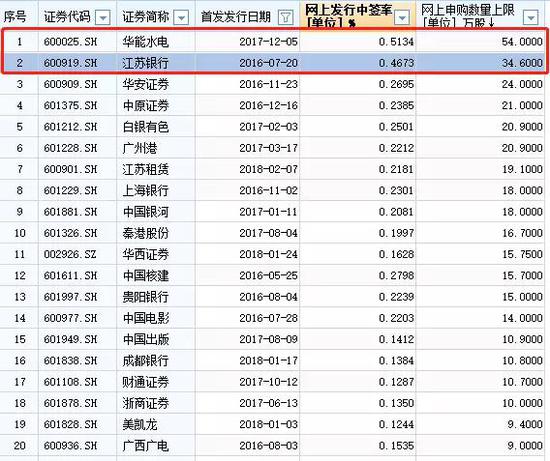
Task: Click the 证券代码 header label
Action: 67,17
